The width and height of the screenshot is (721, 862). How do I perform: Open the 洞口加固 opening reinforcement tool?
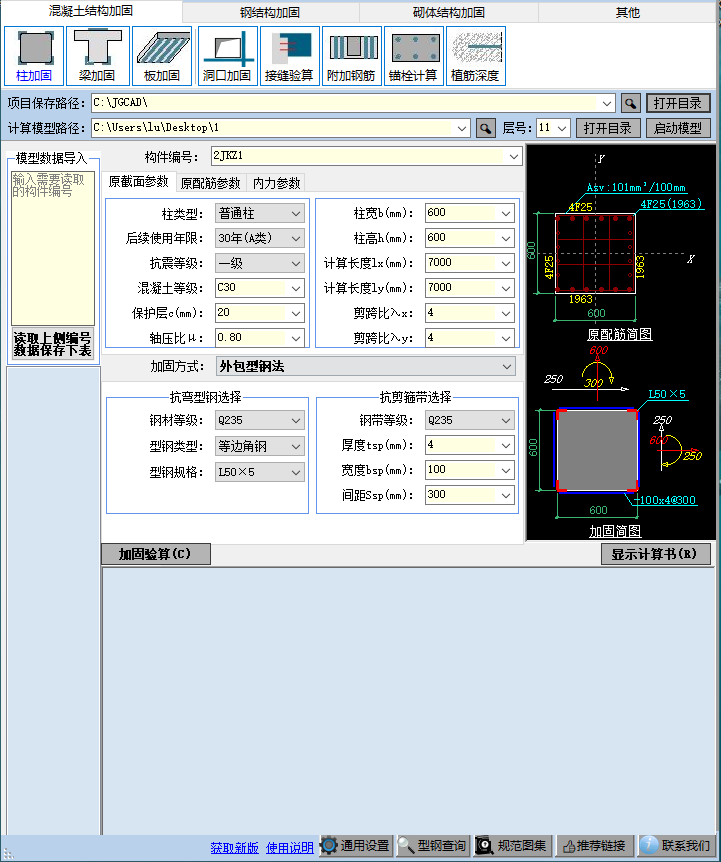click(226, 55)
